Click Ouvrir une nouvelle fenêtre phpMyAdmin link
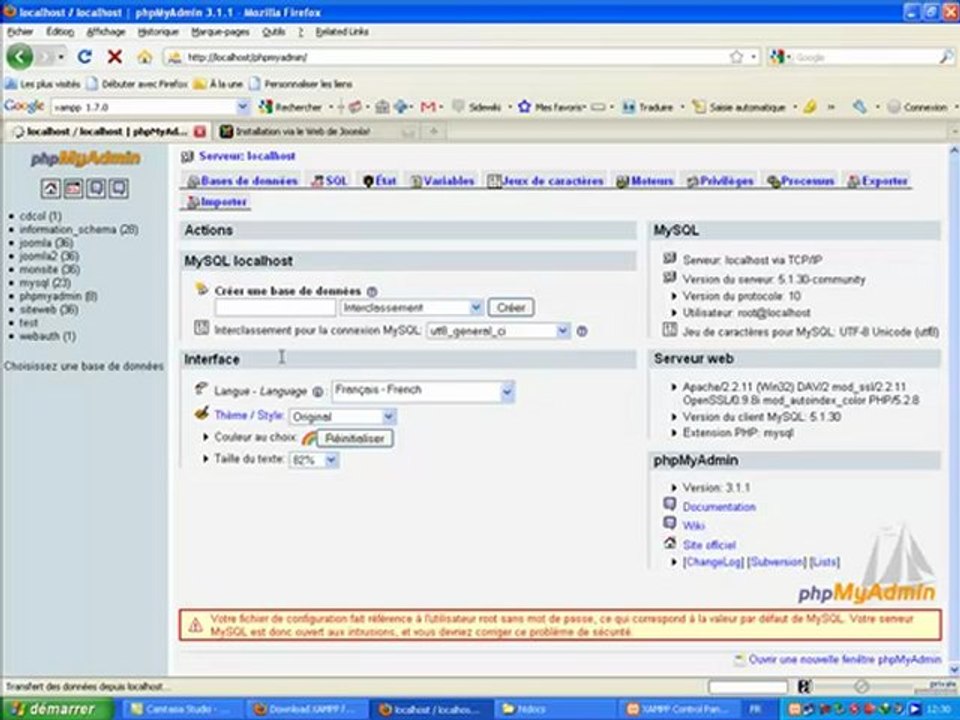Screen dimensions: 960x720 844,659
